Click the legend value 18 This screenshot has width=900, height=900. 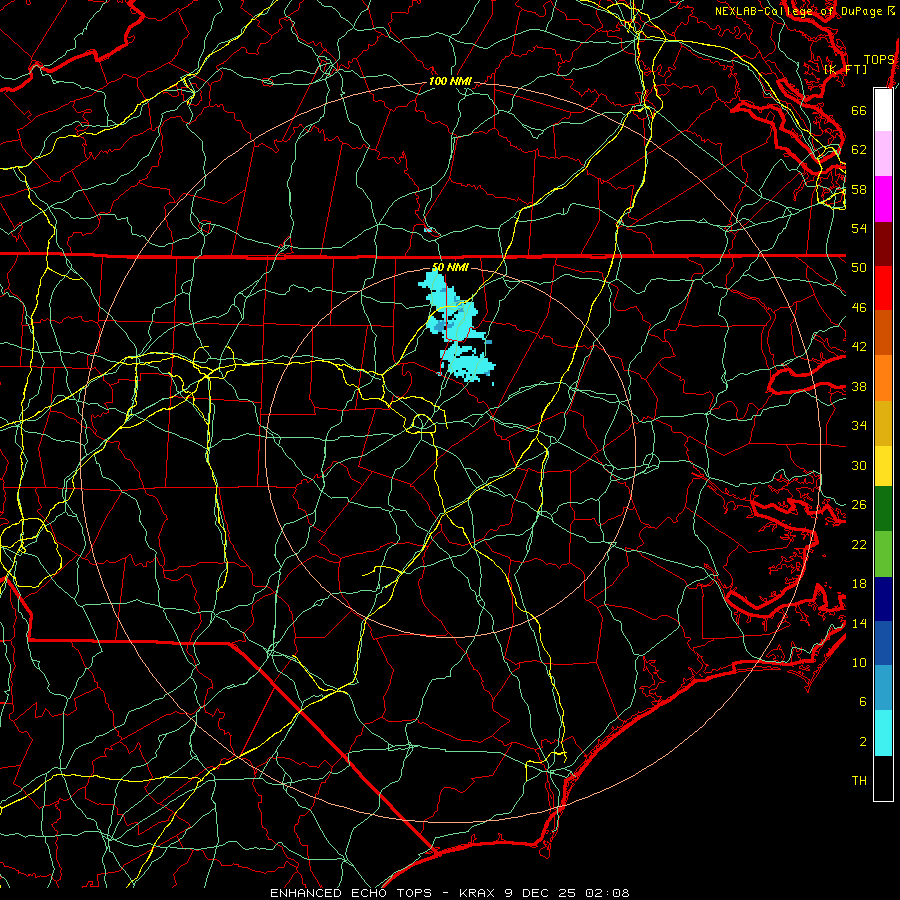pos(859,584)
